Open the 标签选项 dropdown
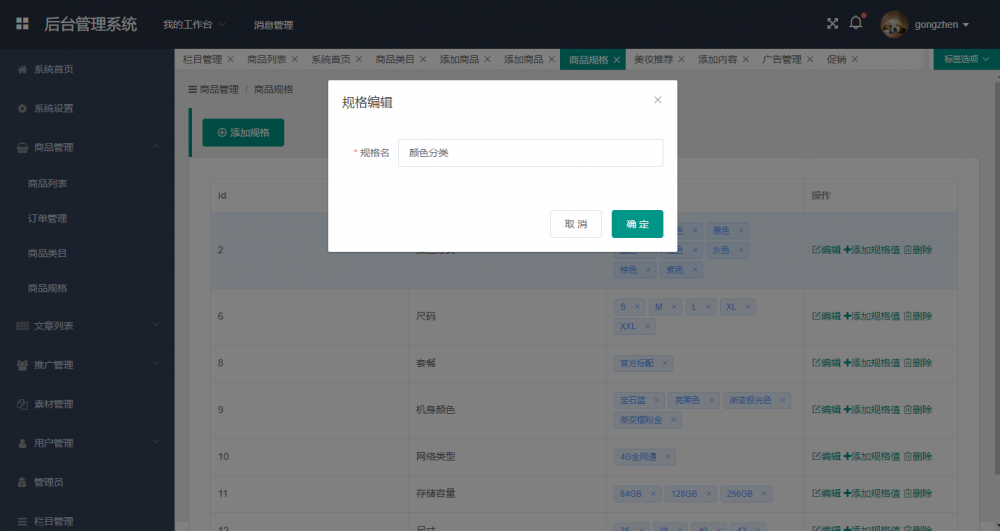This screenshot has height=531, width=1000. coord(966,59)
